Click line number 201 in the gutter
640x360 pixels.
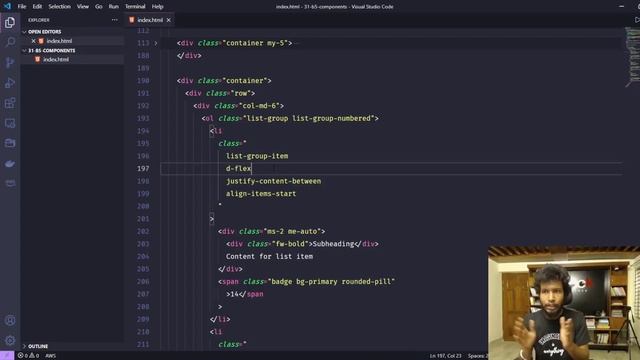[x=143, y=219]
